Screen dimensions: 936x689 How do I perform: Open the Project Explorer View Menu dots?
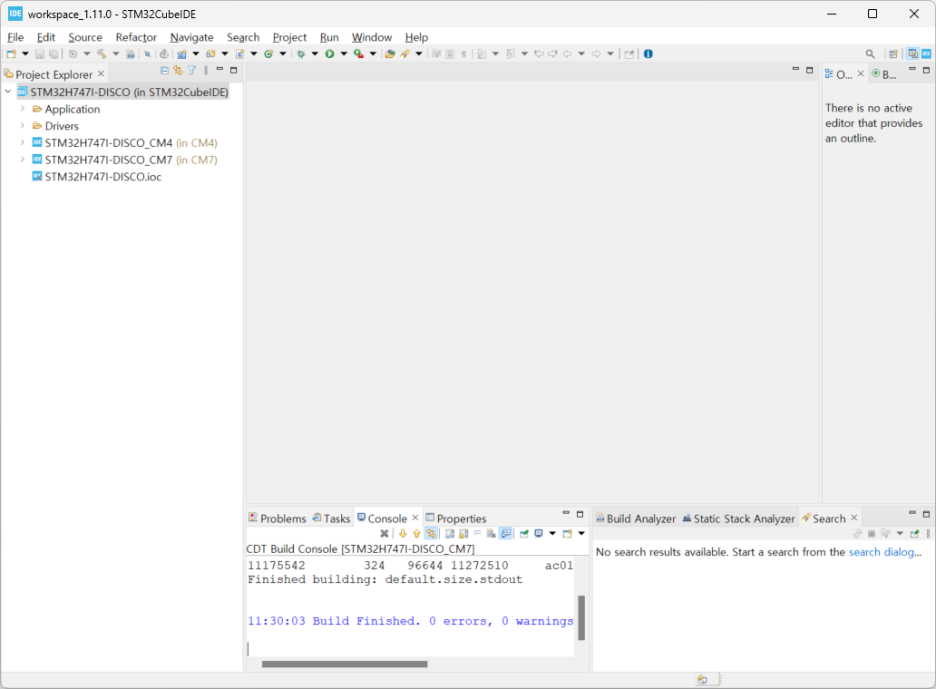coord(206,70)
